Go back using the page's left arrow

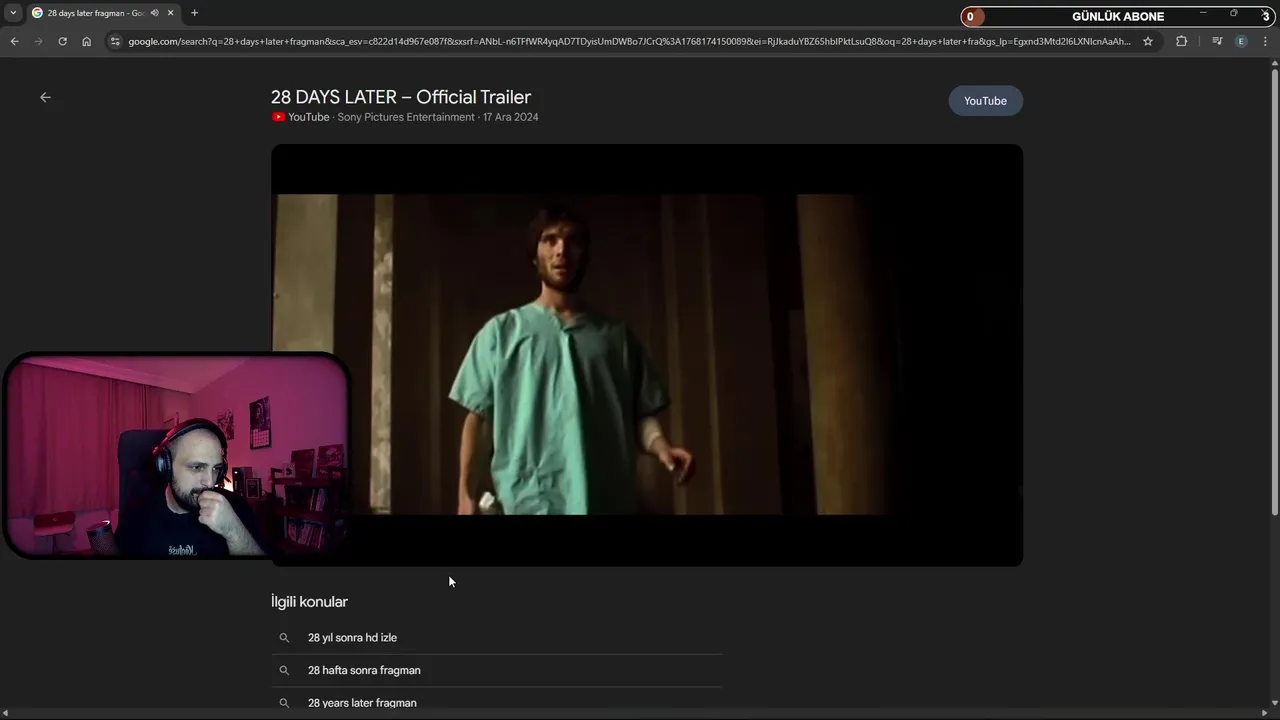point(45,97)
